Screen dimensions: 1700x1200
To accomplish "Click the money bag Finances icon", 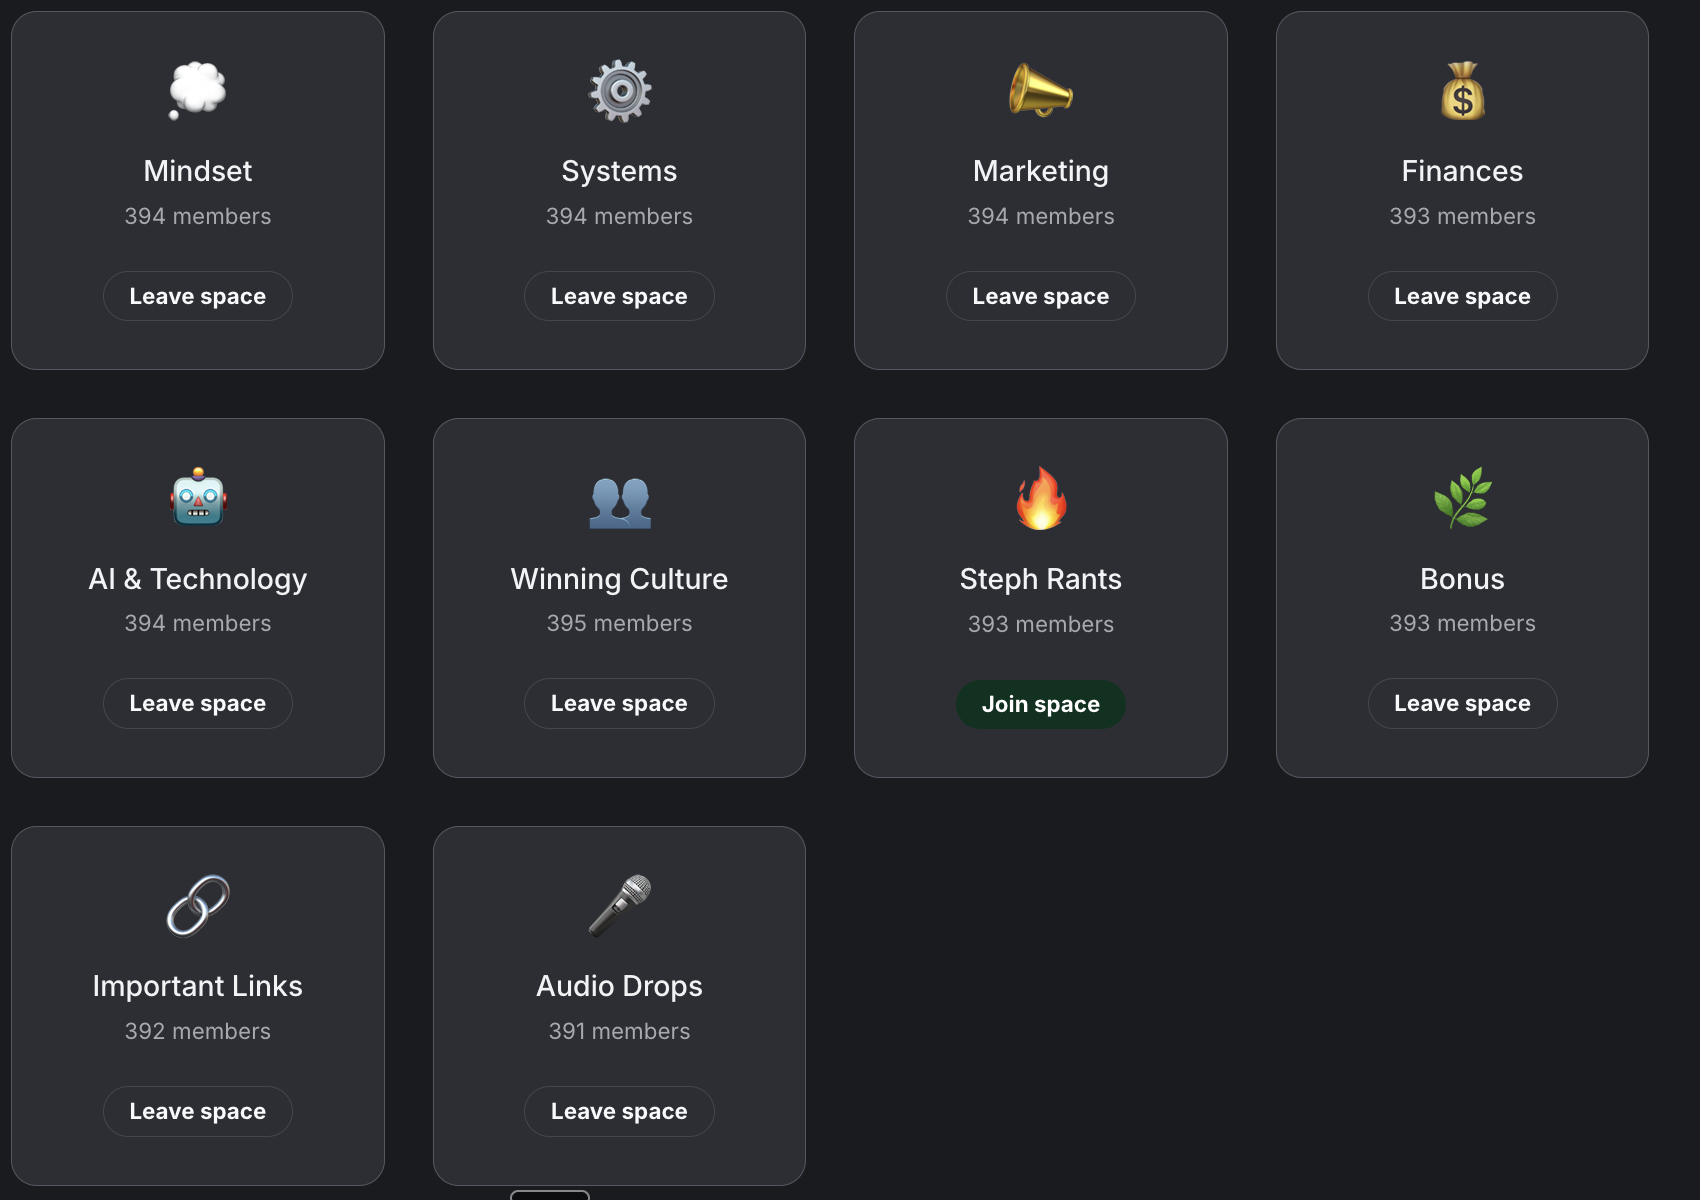I will 1462,91.
